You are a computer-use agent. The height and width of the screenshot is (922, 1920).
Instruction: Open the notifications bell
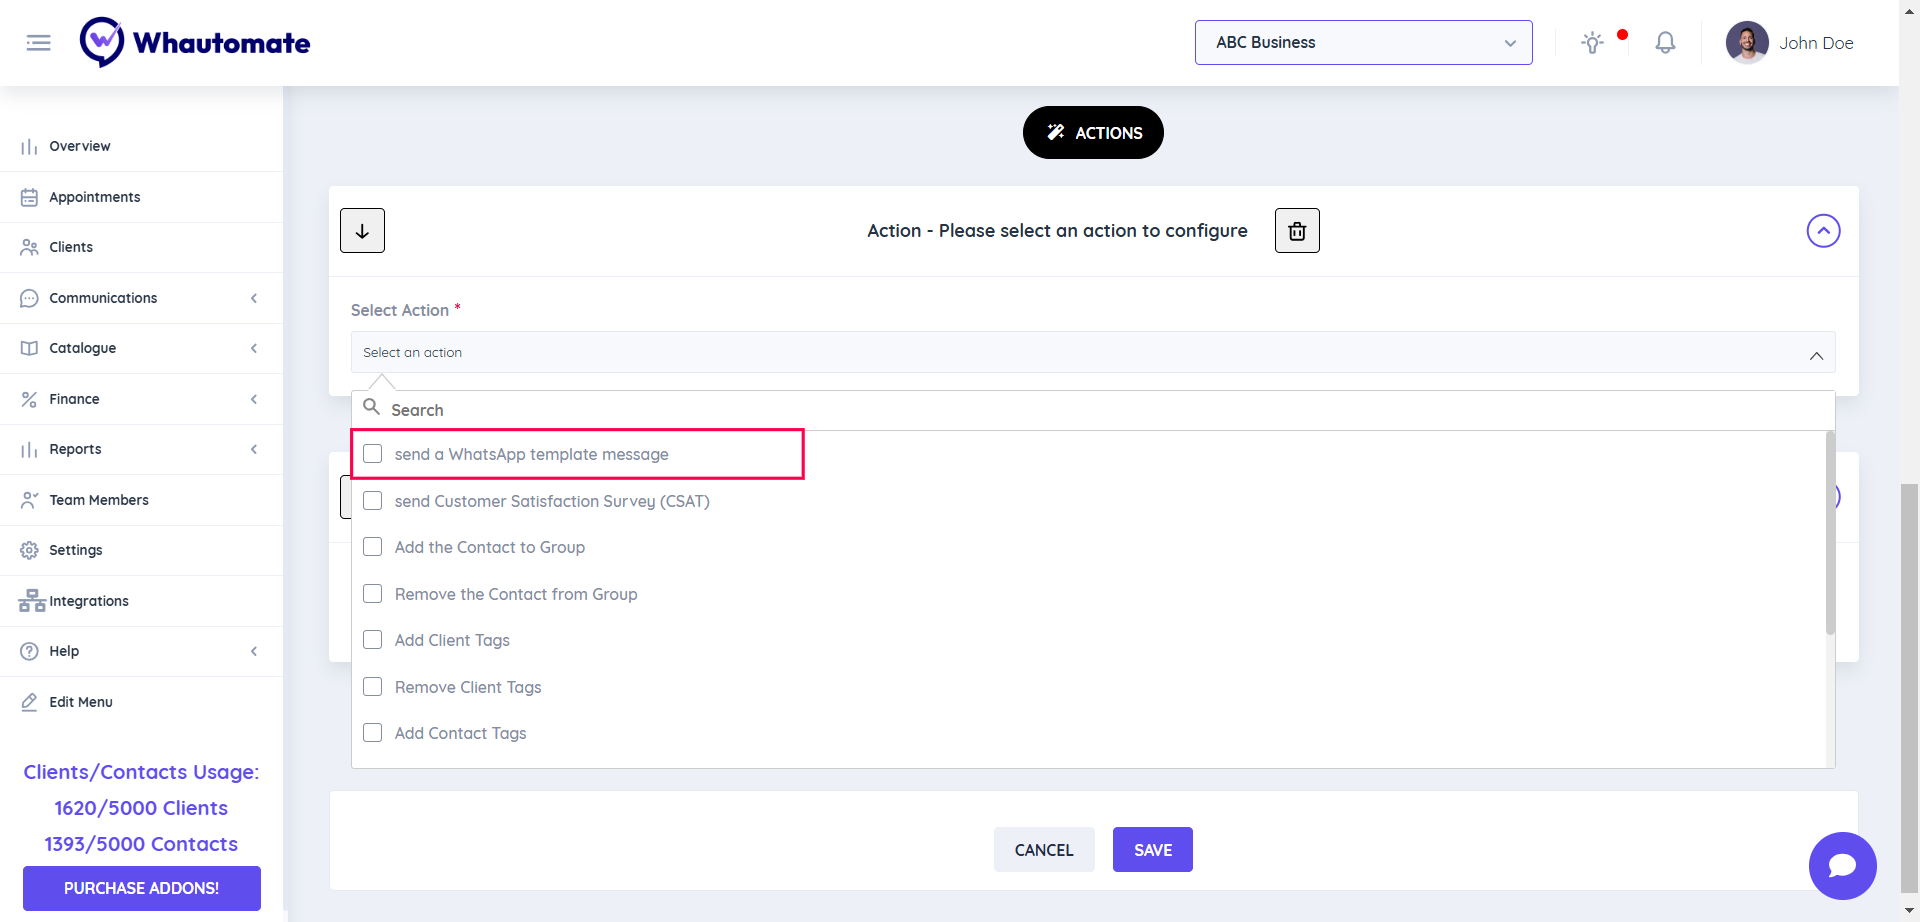click(x=1665, y=43)
